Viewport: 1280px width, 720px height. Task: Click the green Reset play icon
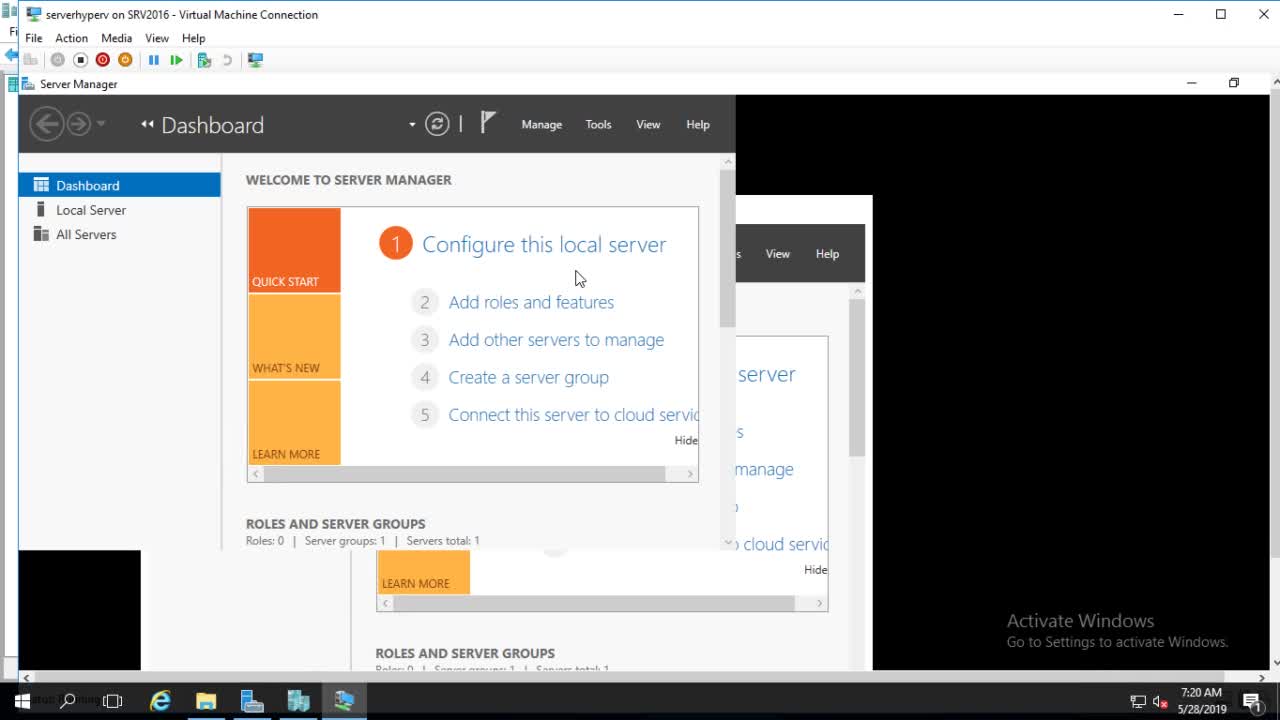[176, 60]
